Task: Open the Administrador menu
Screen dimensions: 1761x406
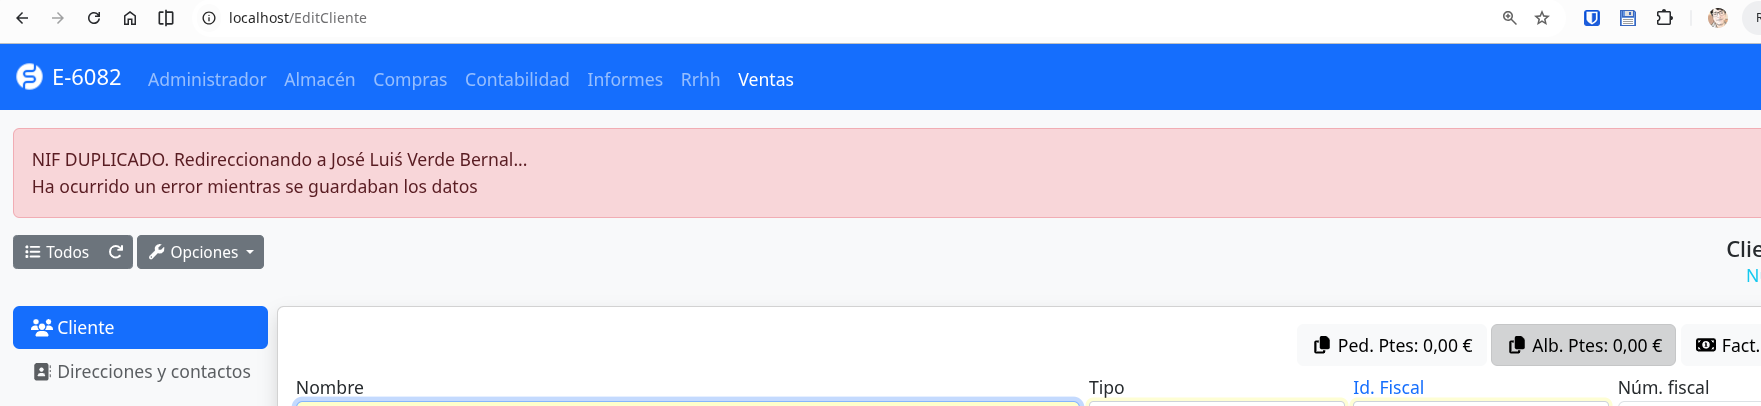Action: [207, 79]
